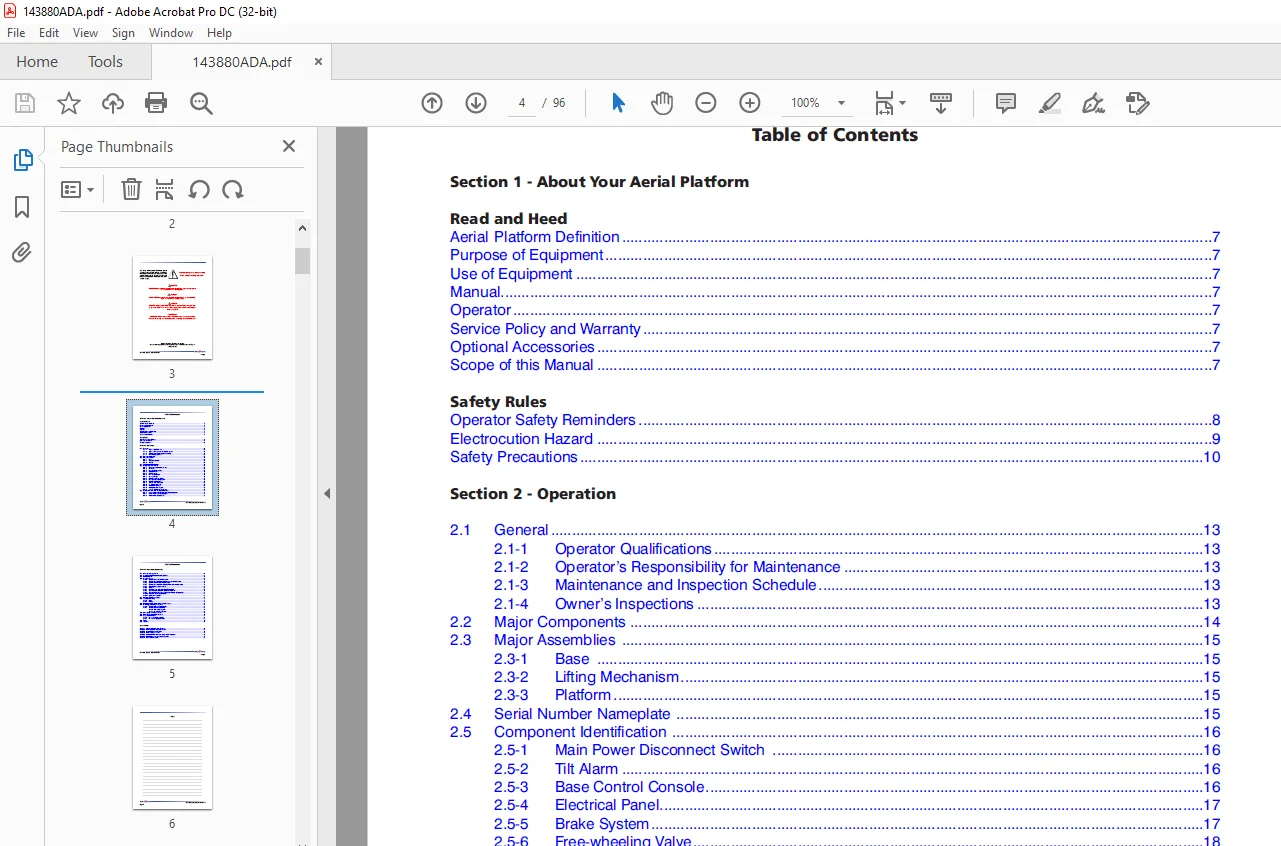Zoom out with the minus icon
The height and width of the screenshot is (846, 1281).
pos(706,103)
